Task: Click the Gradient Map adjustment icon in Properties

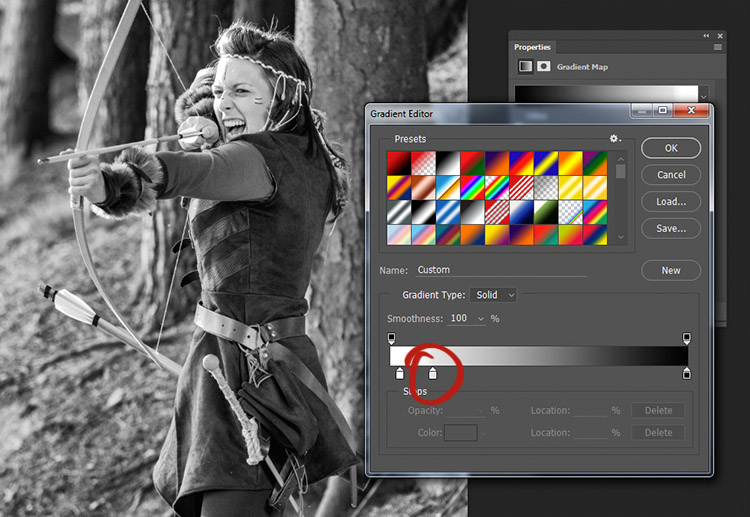Action: (525, 66)
